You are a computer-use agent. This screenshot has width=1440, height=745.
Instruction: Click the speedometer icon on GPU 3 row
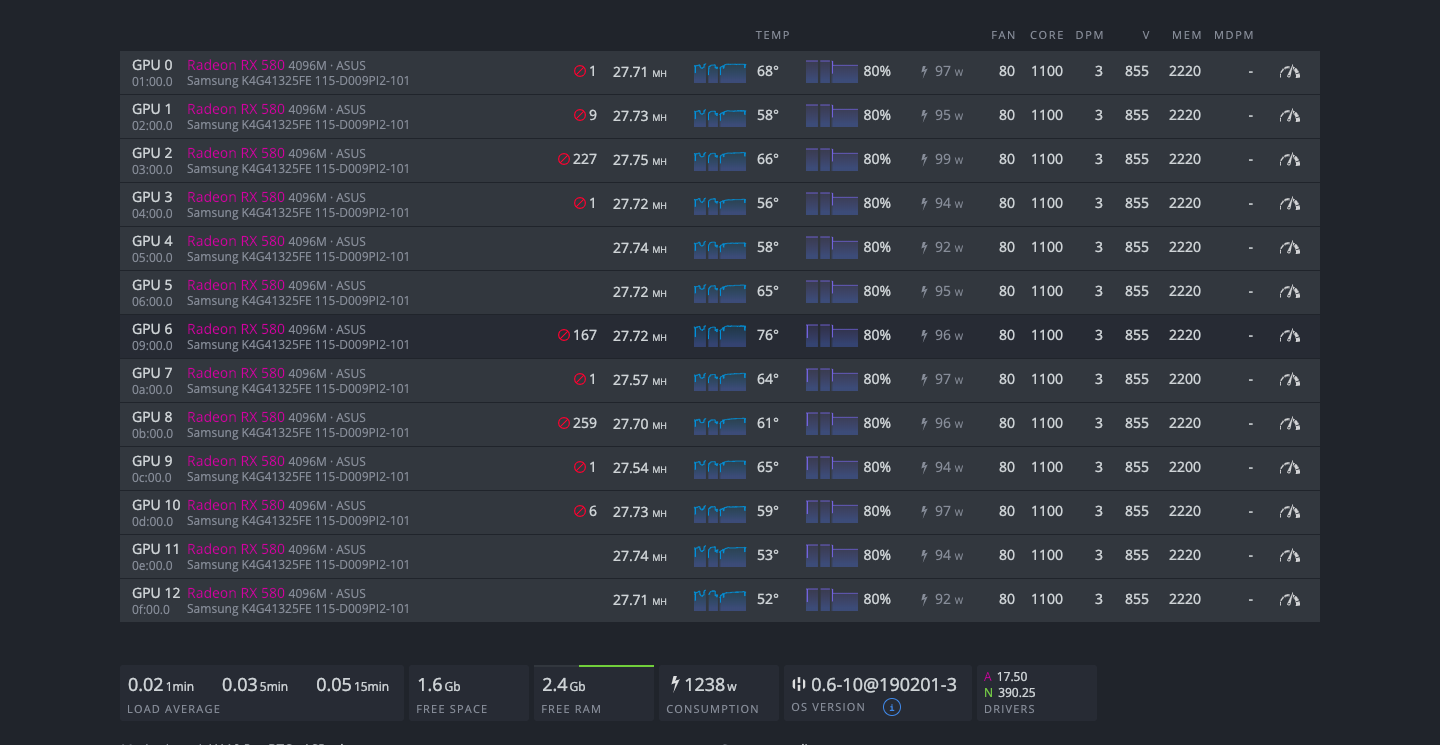[x=1290, y=203]
